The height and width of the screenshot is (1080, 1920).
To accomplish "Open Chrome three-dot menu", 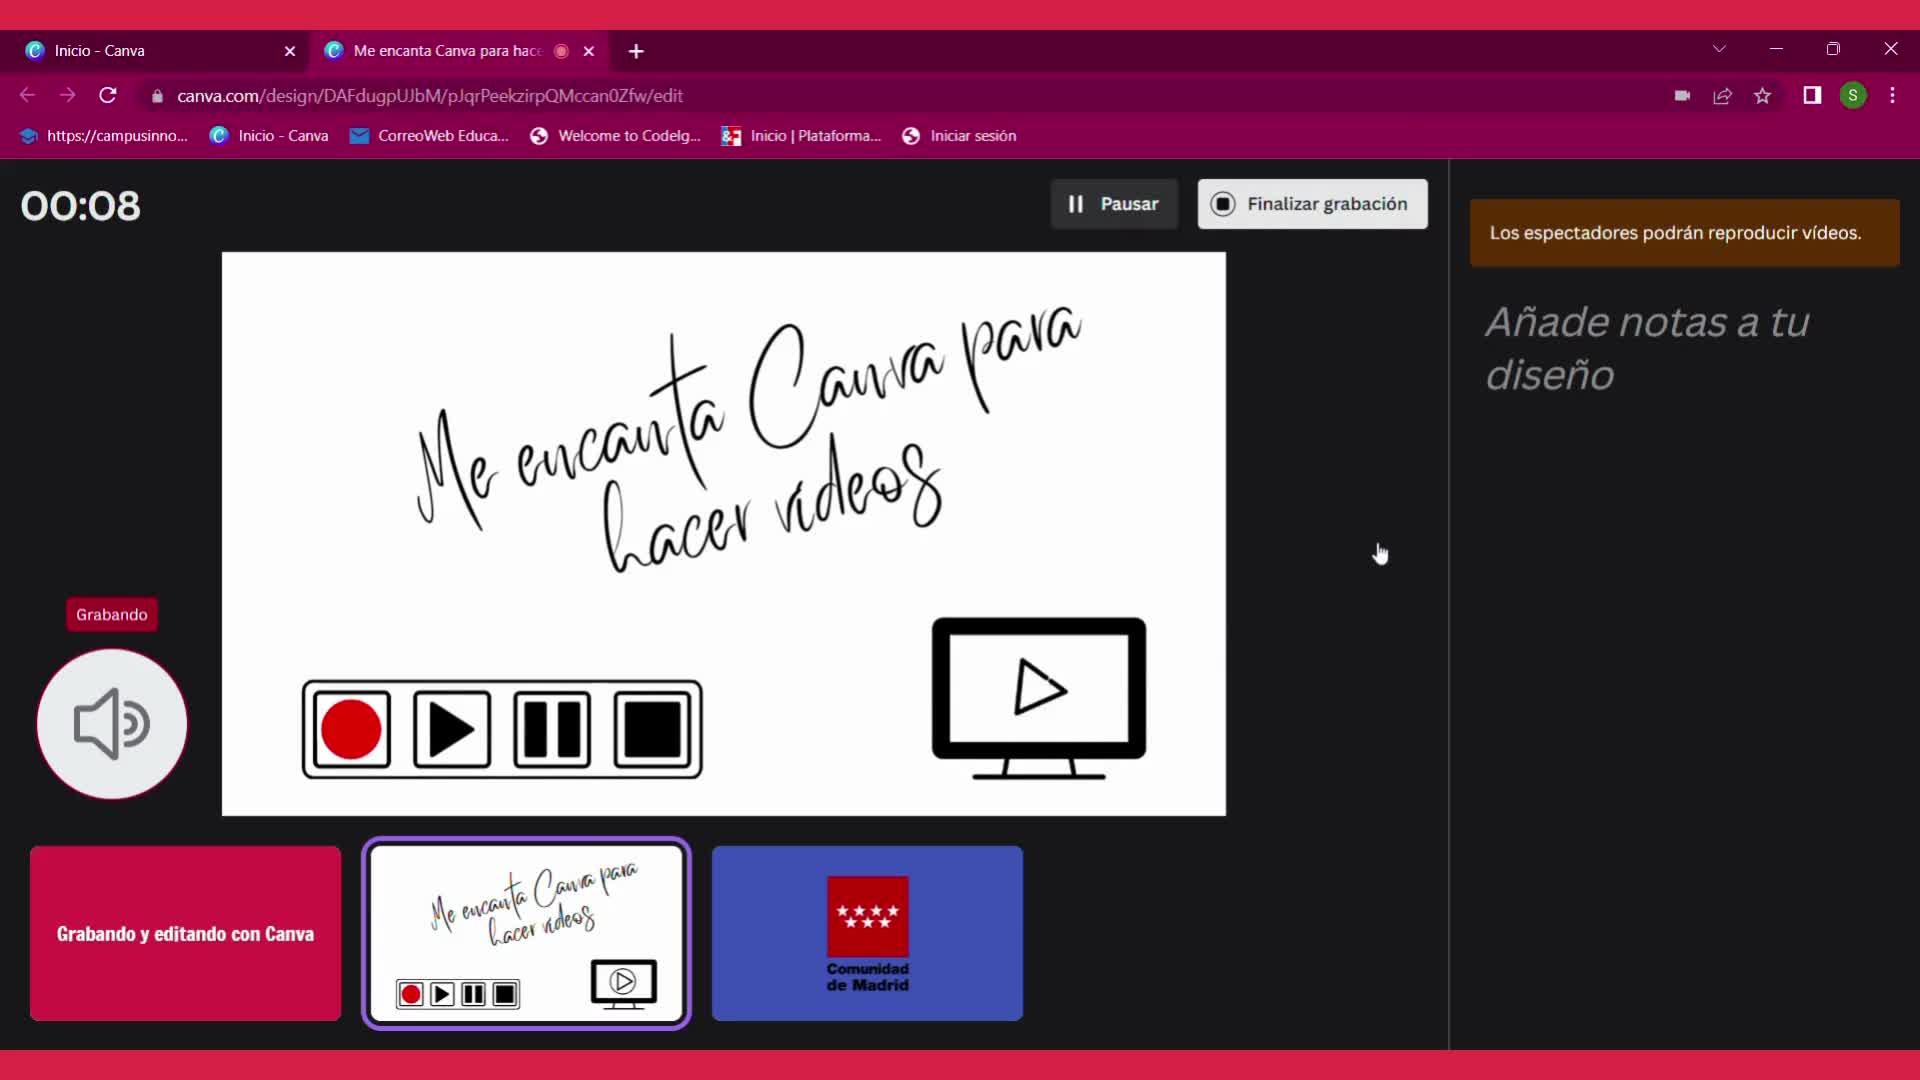I will tap(1892, 96).
